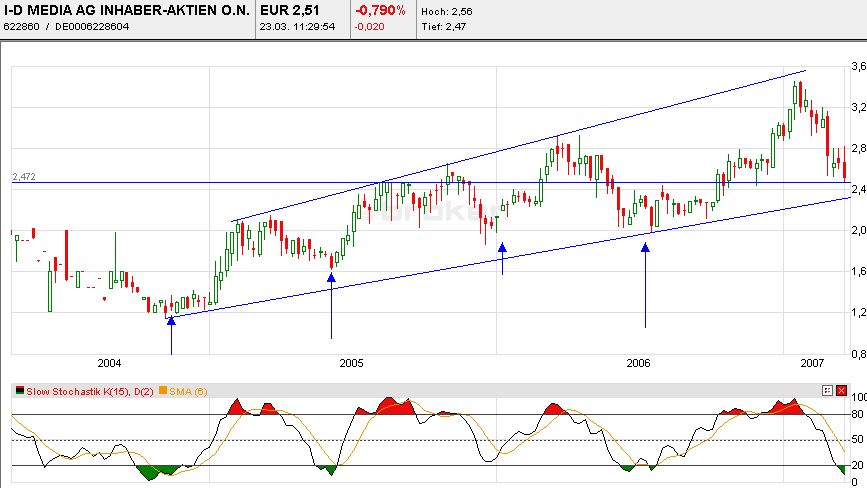Click the current price EUR 2,51

pos(290,10)
